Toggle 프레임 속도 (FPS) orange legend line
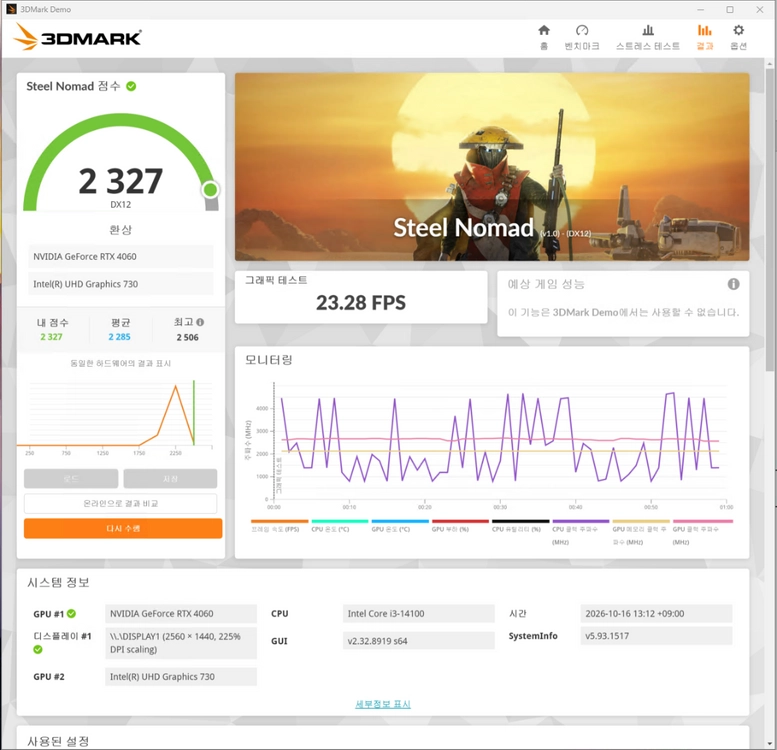777x750 pixels. (x=279, y=521)
